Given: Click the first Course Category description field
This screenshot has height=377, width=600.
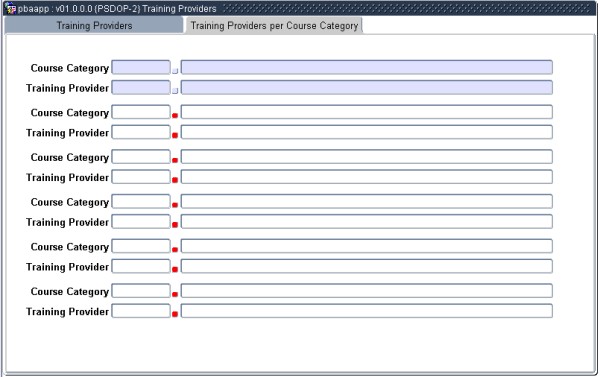Looking at the screenshot, I should [x=367, y=67].
